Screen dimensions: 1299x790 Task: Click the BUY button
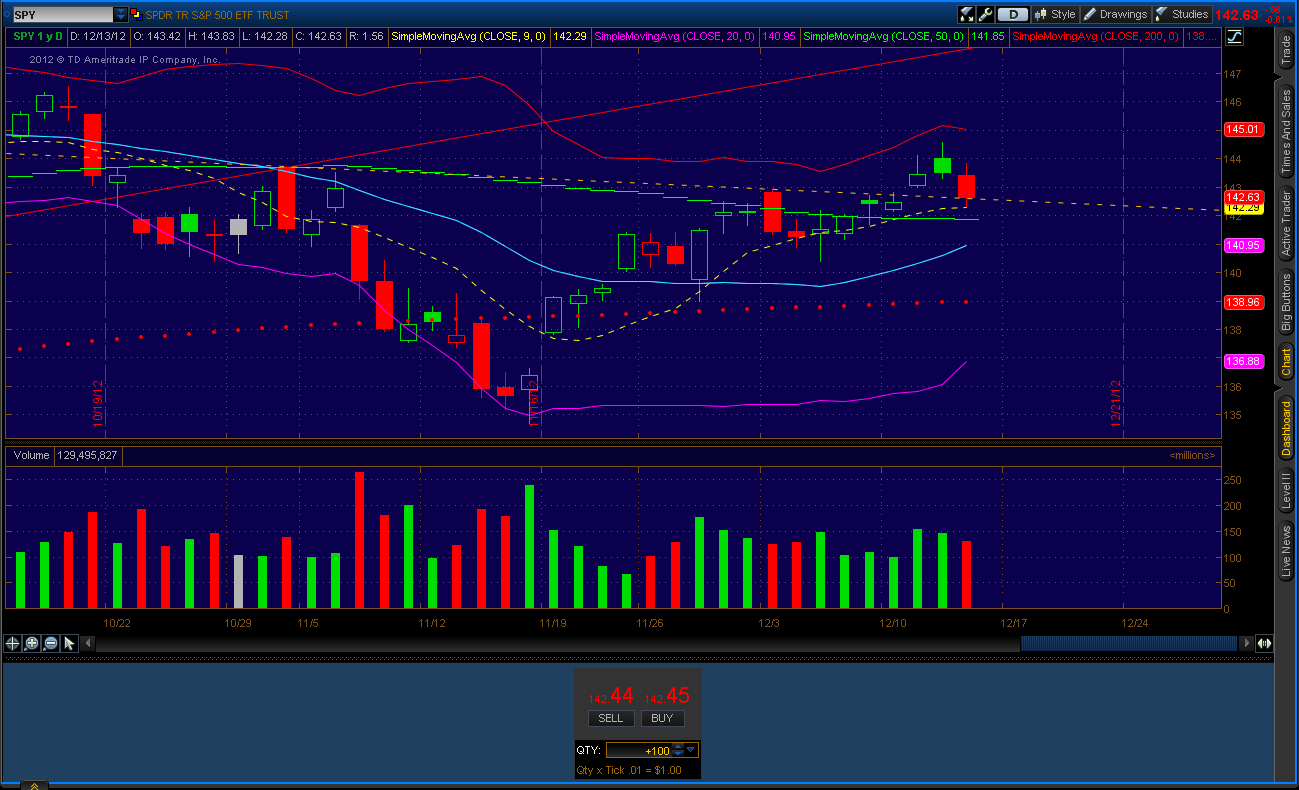662,718
